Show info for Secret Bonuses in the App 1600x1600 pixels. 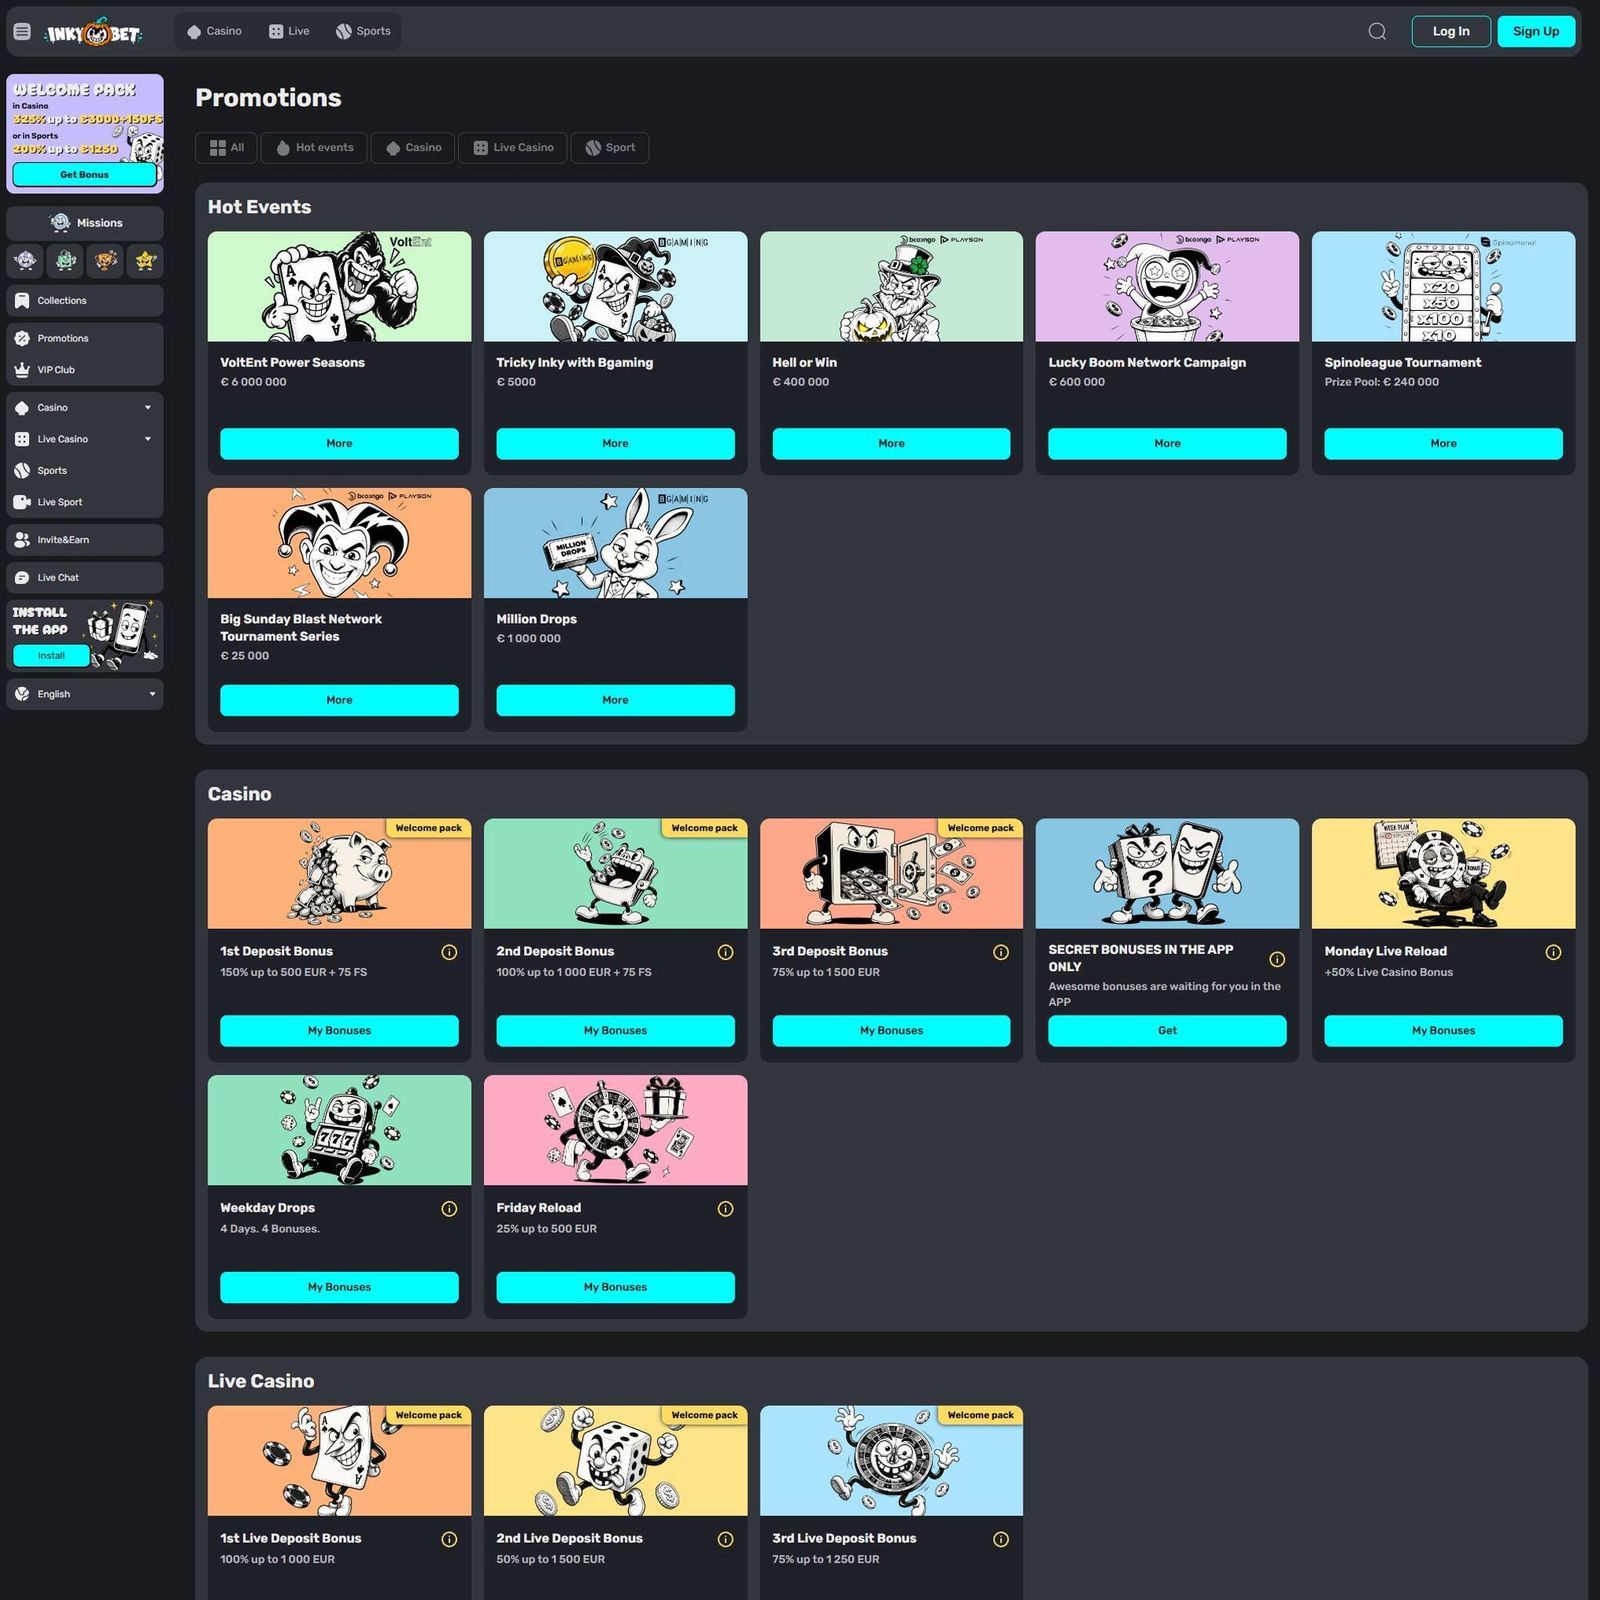pyautogui.click(x=1277, y=959)
